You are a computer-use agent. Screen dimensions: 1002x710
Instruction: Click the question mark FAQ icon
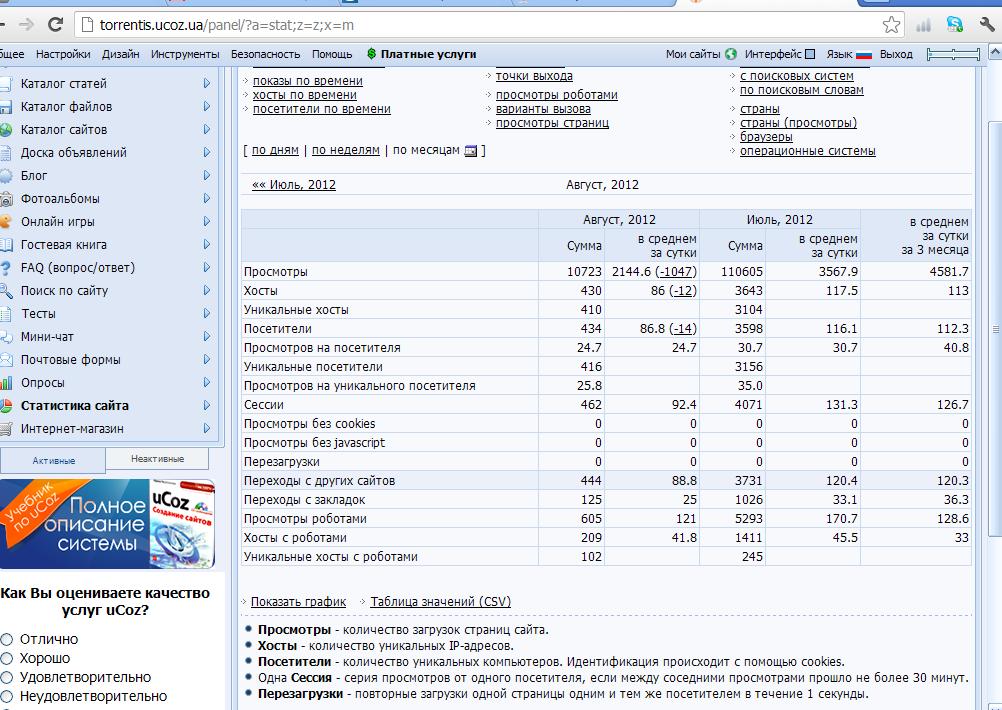pos(7,268)
